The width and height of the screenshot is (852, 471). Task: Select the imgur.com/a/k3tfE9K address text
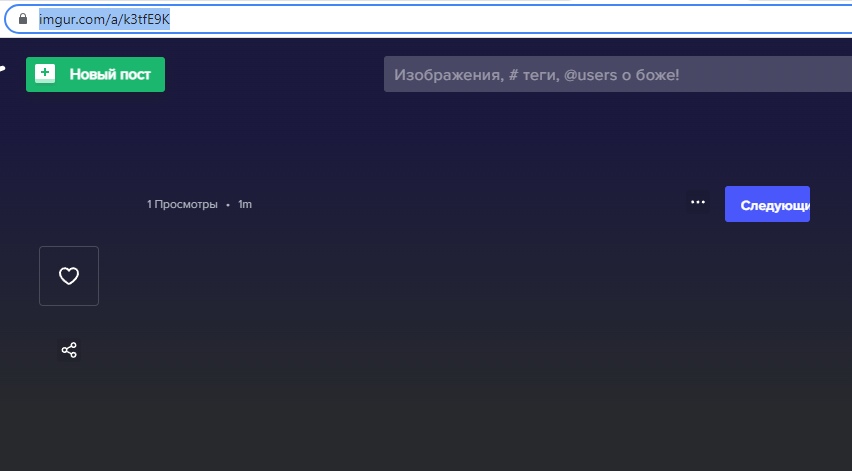(104, 19)
